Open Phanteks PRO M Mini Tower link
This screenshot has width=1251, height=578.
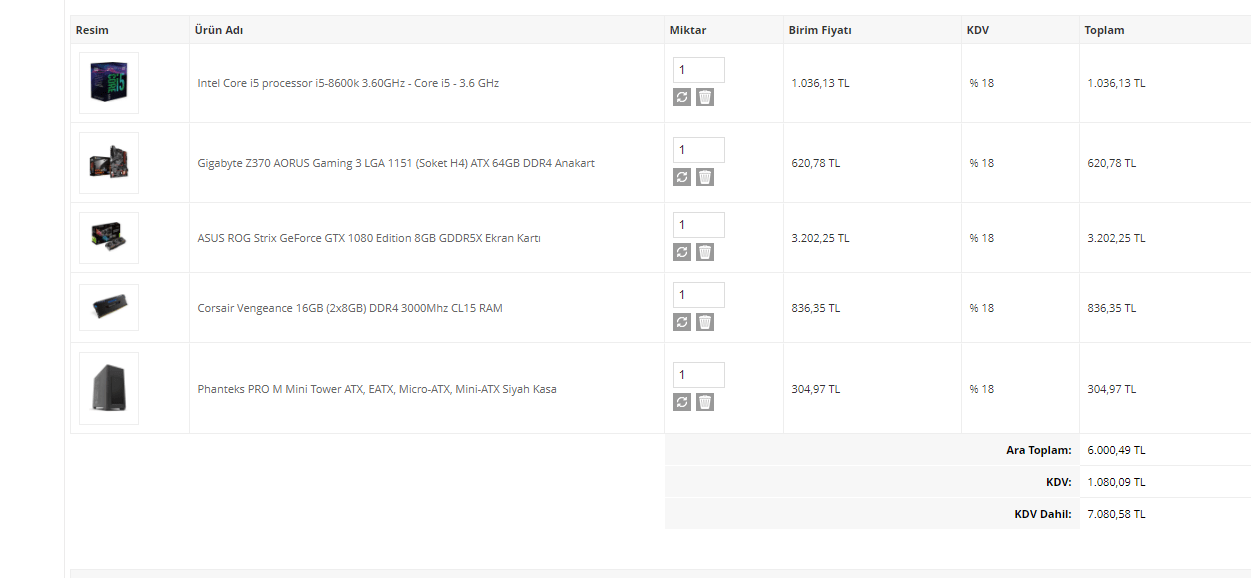point(377,389)
